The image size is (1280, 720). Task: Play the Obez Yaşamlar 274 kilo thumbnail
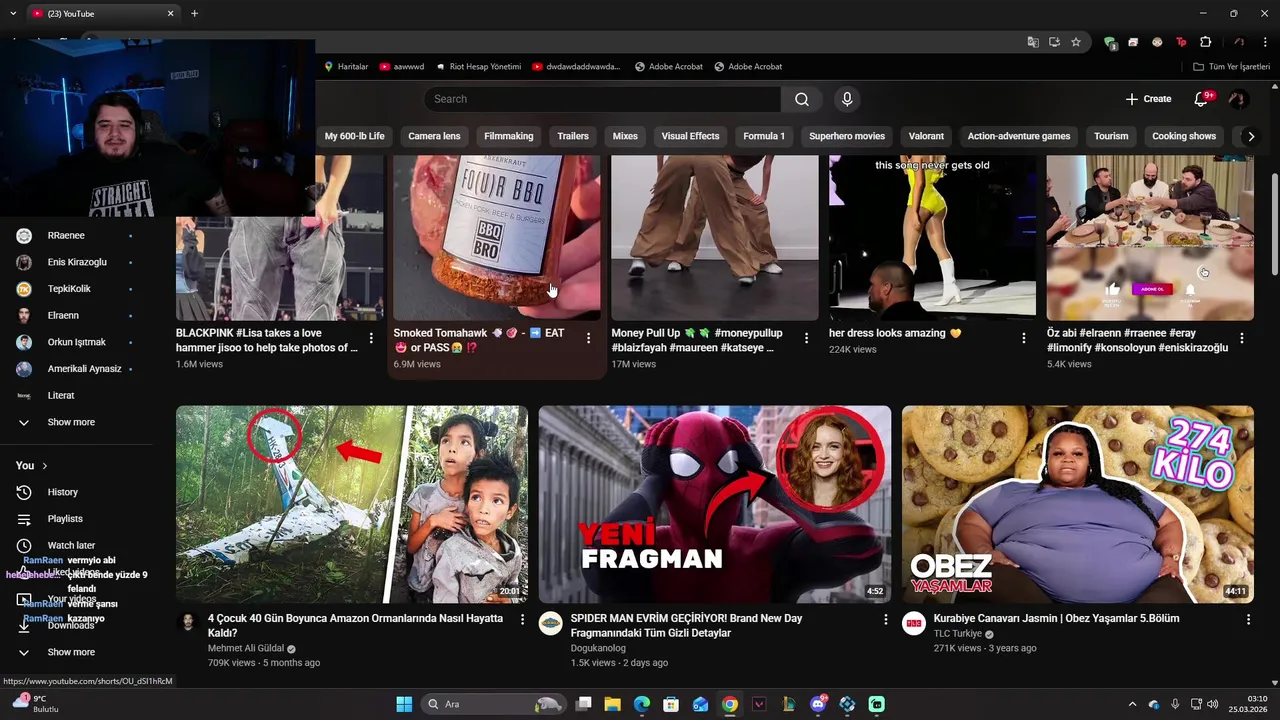coord(1078,504)
